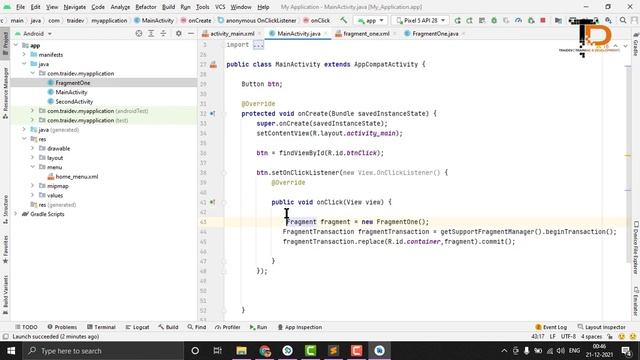Screen dimensions: 640x360
Task: Click the first Apply Changes rerun icon
Action: point(457,20)
